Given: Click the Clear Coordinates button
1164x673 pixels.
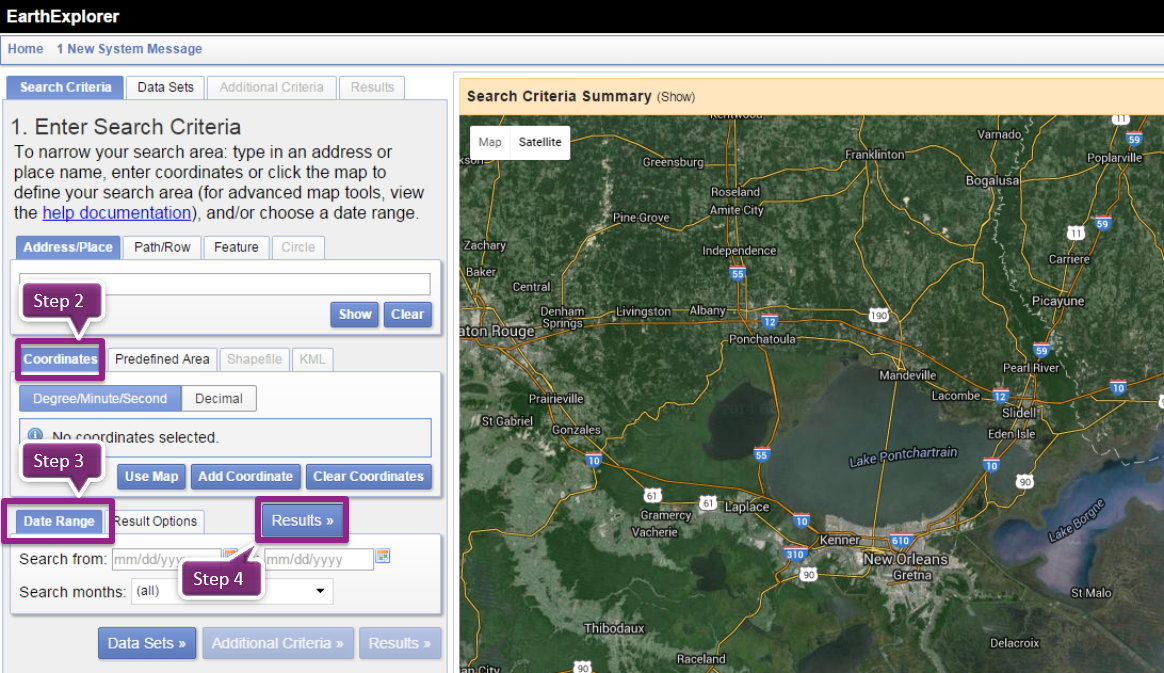Looking at the screenshot, I should (368, 476).
